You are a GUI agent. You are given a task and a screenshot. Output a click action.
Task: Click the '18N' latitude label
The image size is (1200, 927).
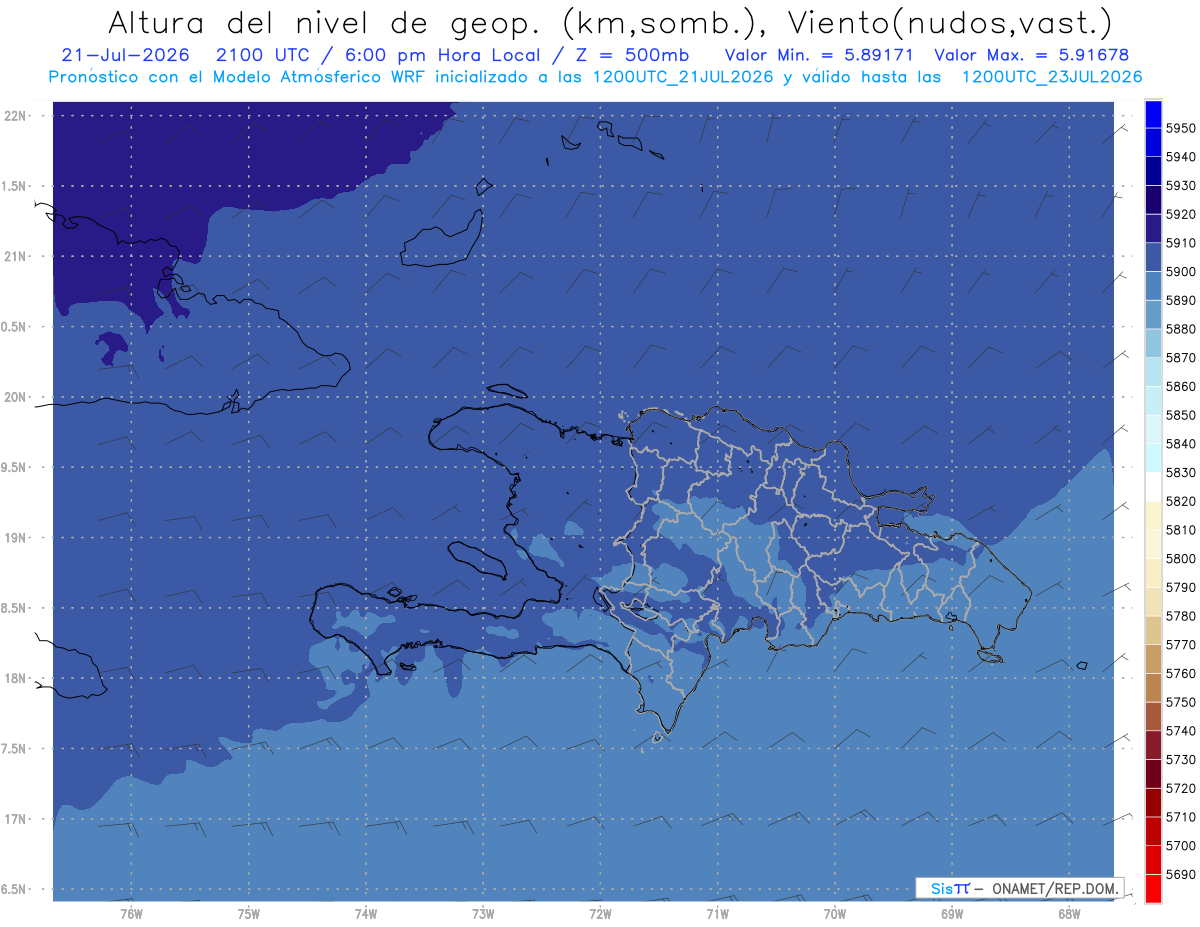pyautogui.click(x=14, y=678)
